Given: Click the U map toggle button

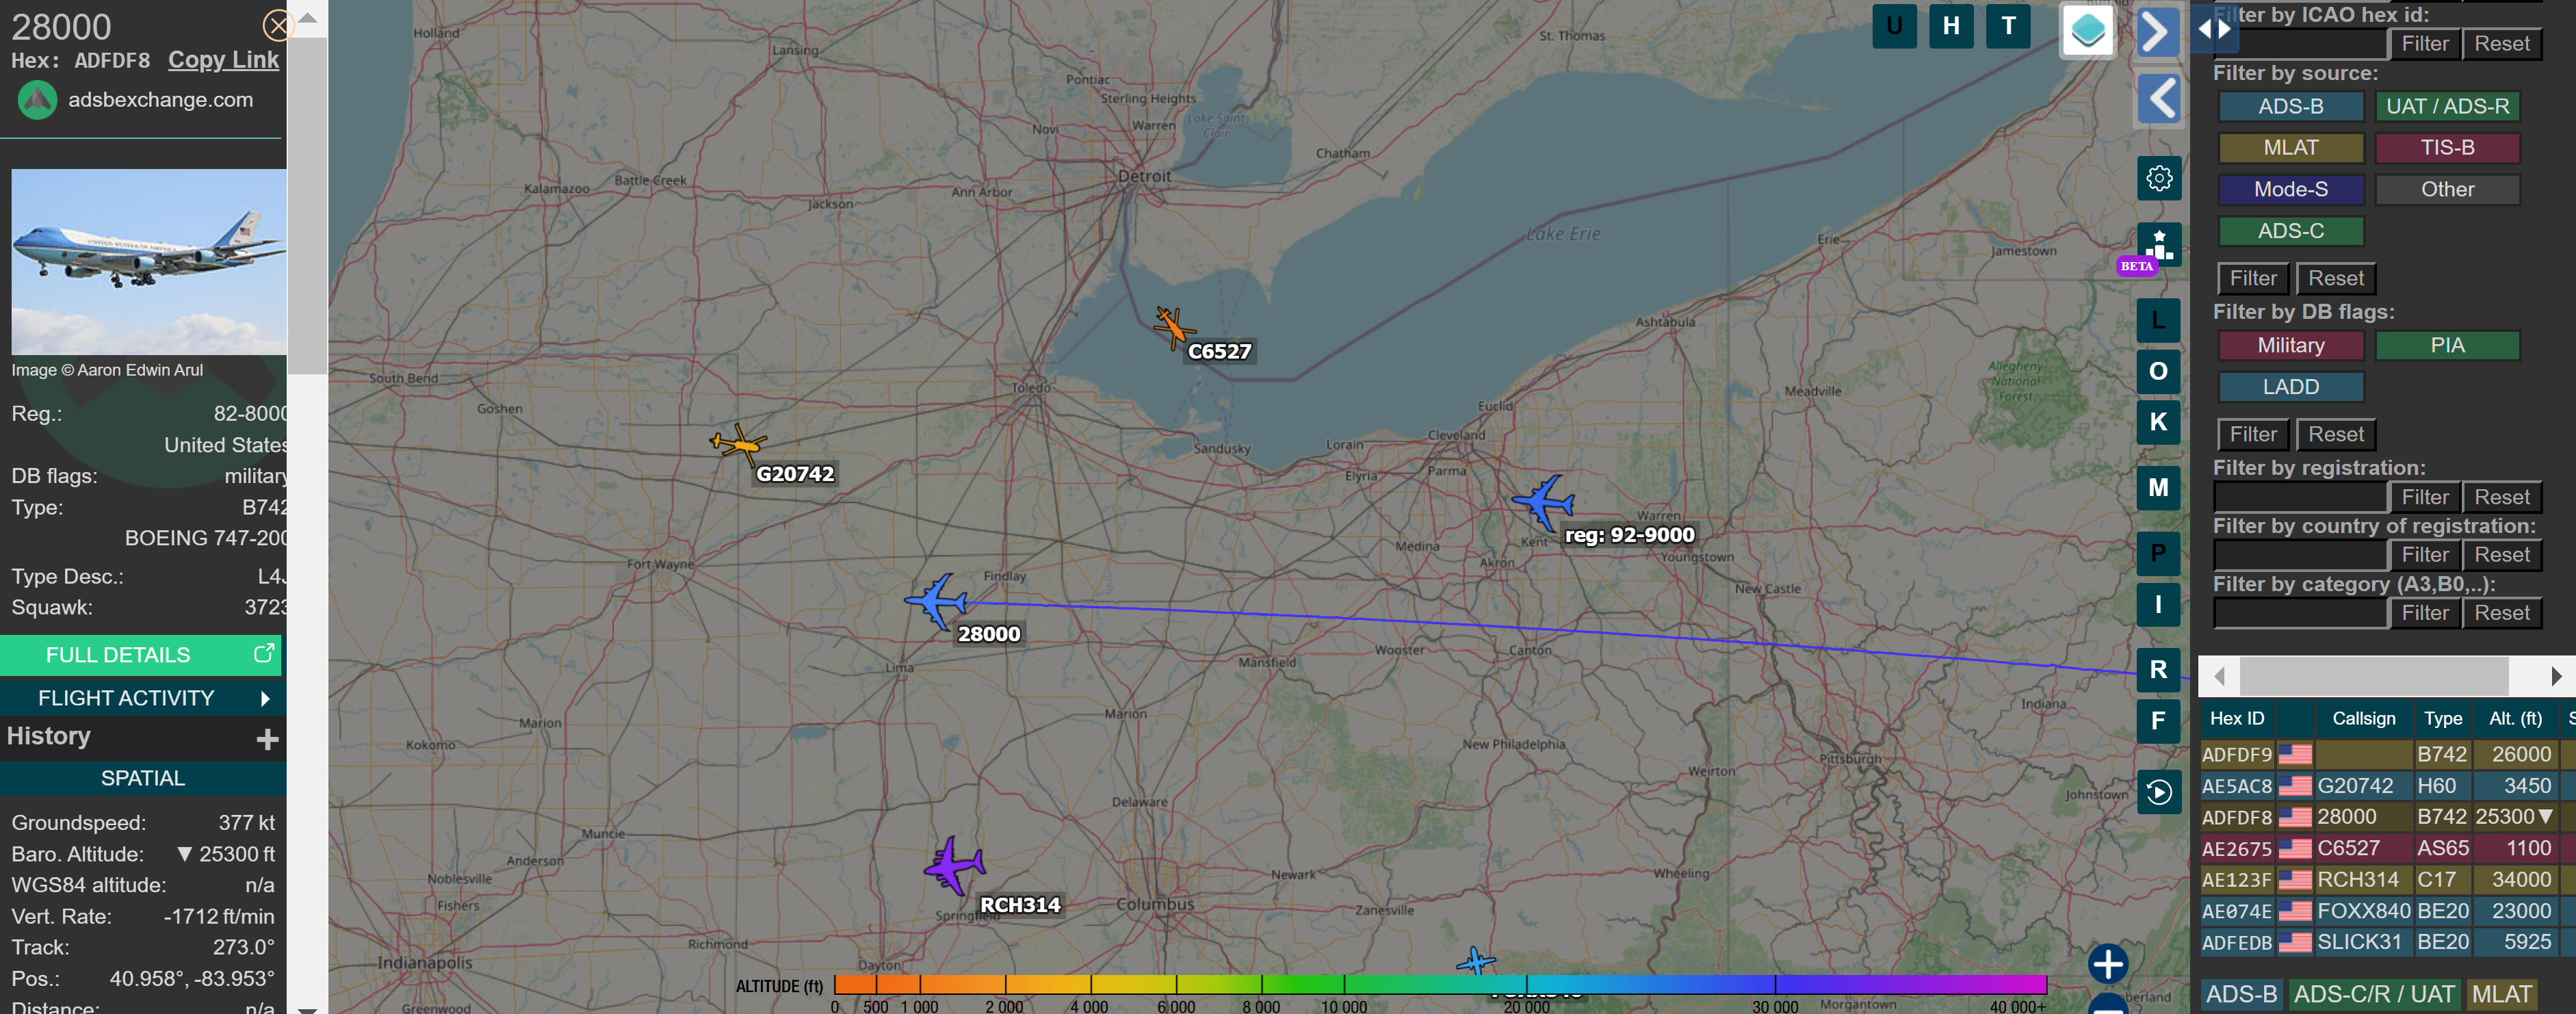Looking at the screenshot, I should pos(1894,26).
